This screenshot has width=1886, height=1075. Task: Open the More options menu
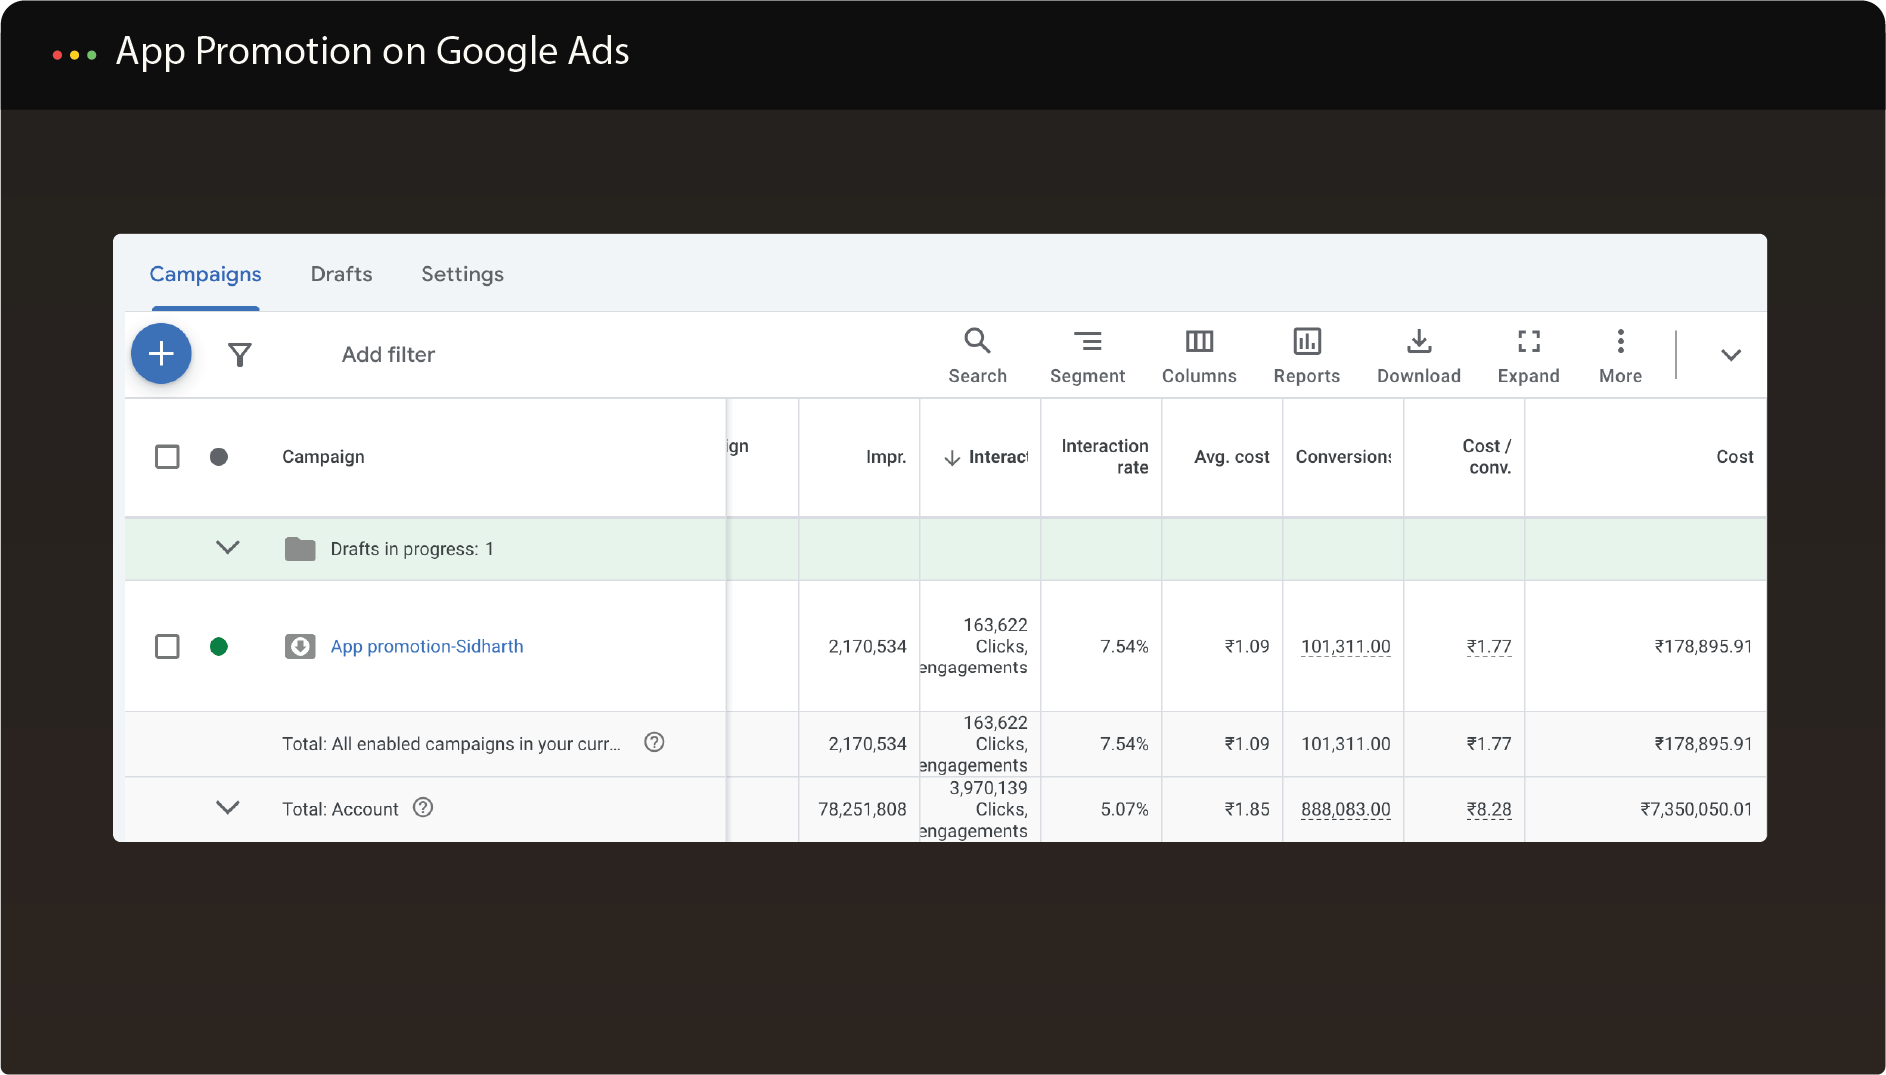click(1620, 355)
